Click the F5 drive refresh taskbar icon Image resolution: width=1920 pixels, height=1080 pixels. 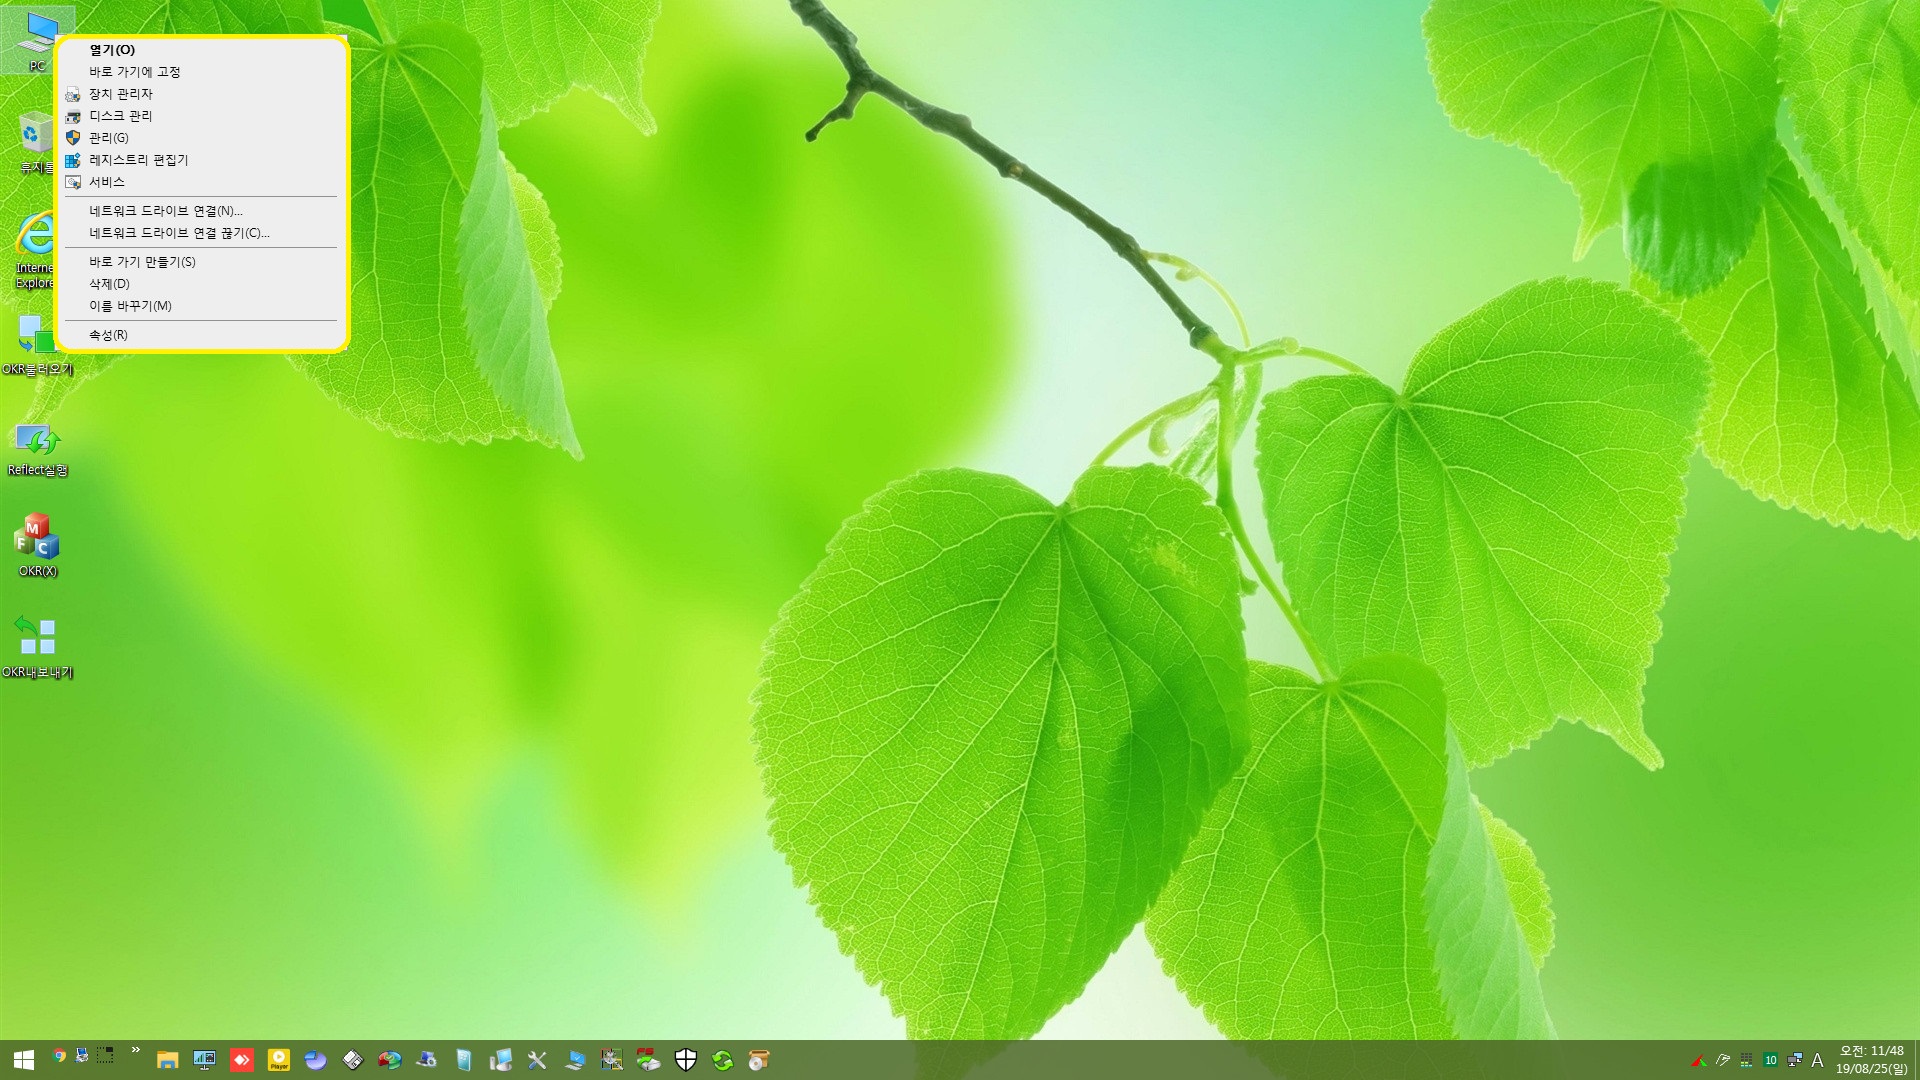(x=648, y=1060)
